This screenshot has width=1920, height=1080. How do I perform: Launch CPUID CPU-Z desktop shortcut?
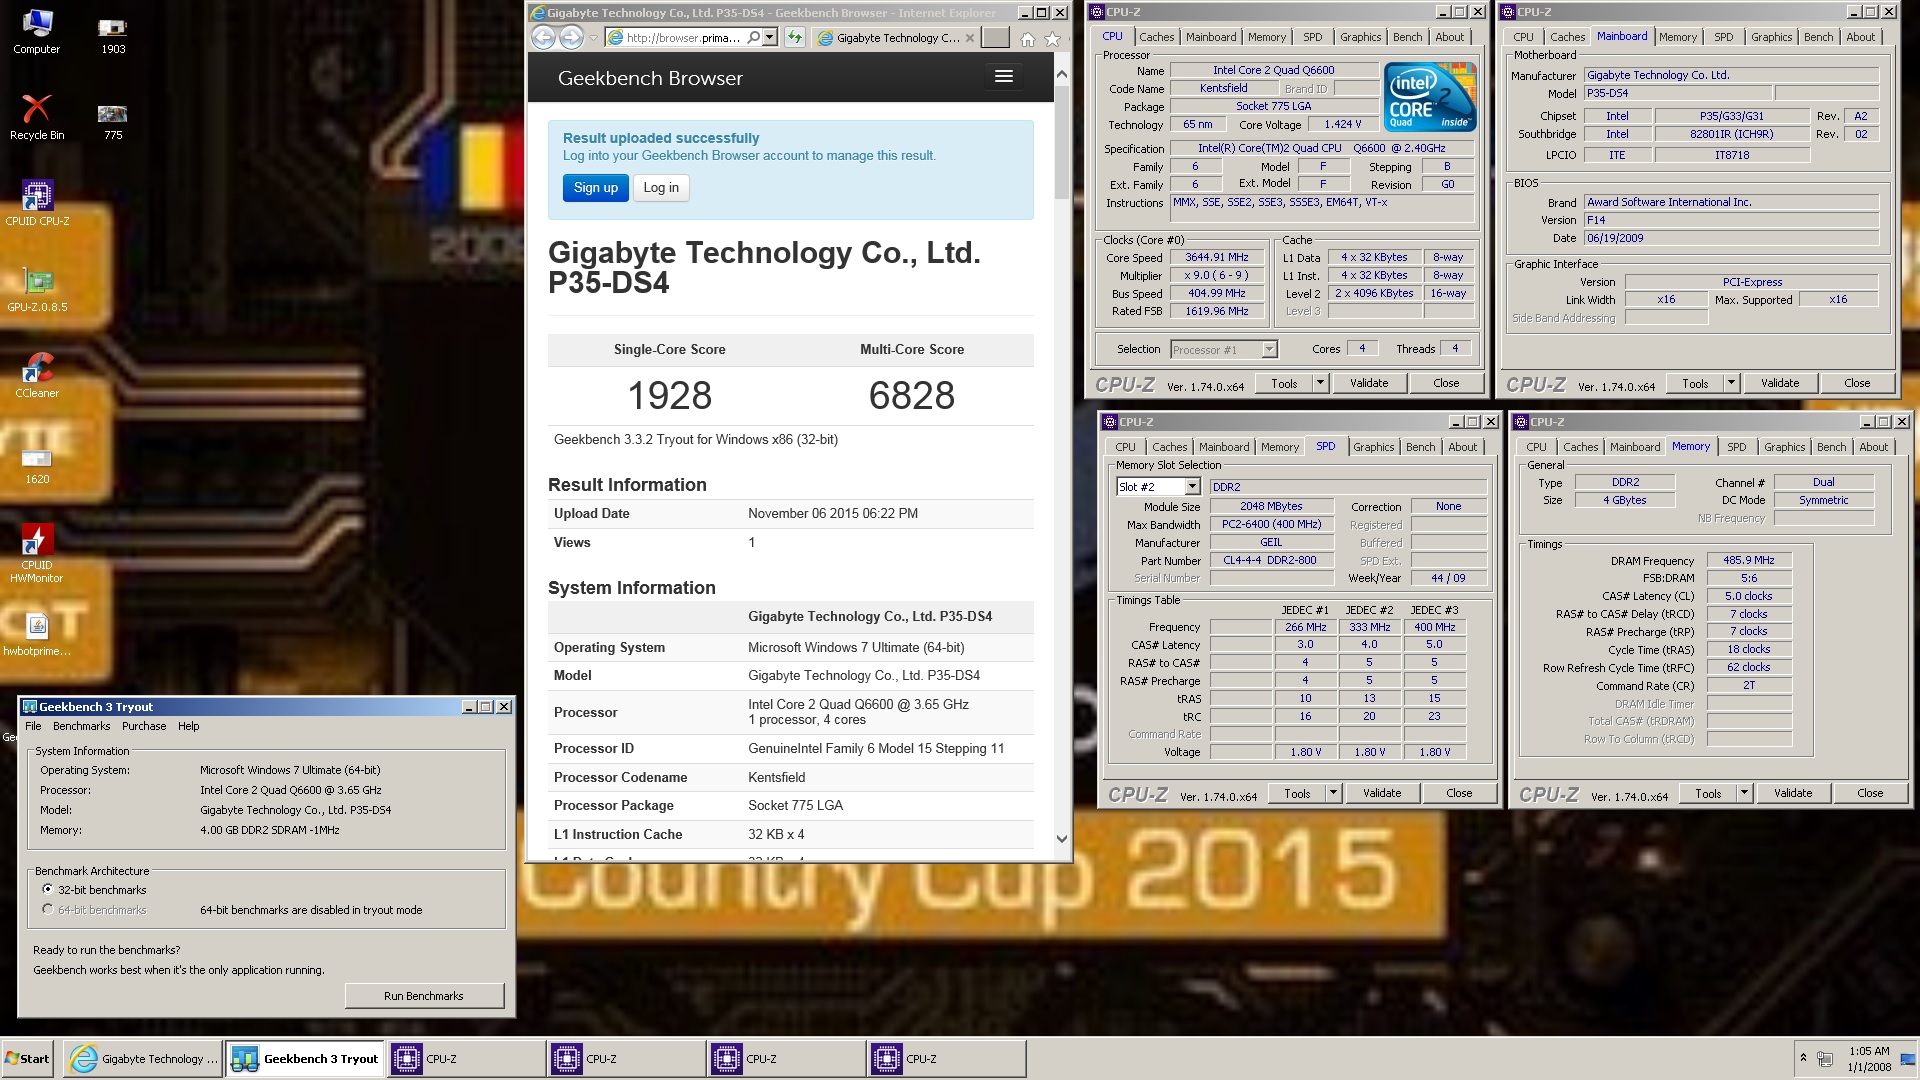(37, 203)
